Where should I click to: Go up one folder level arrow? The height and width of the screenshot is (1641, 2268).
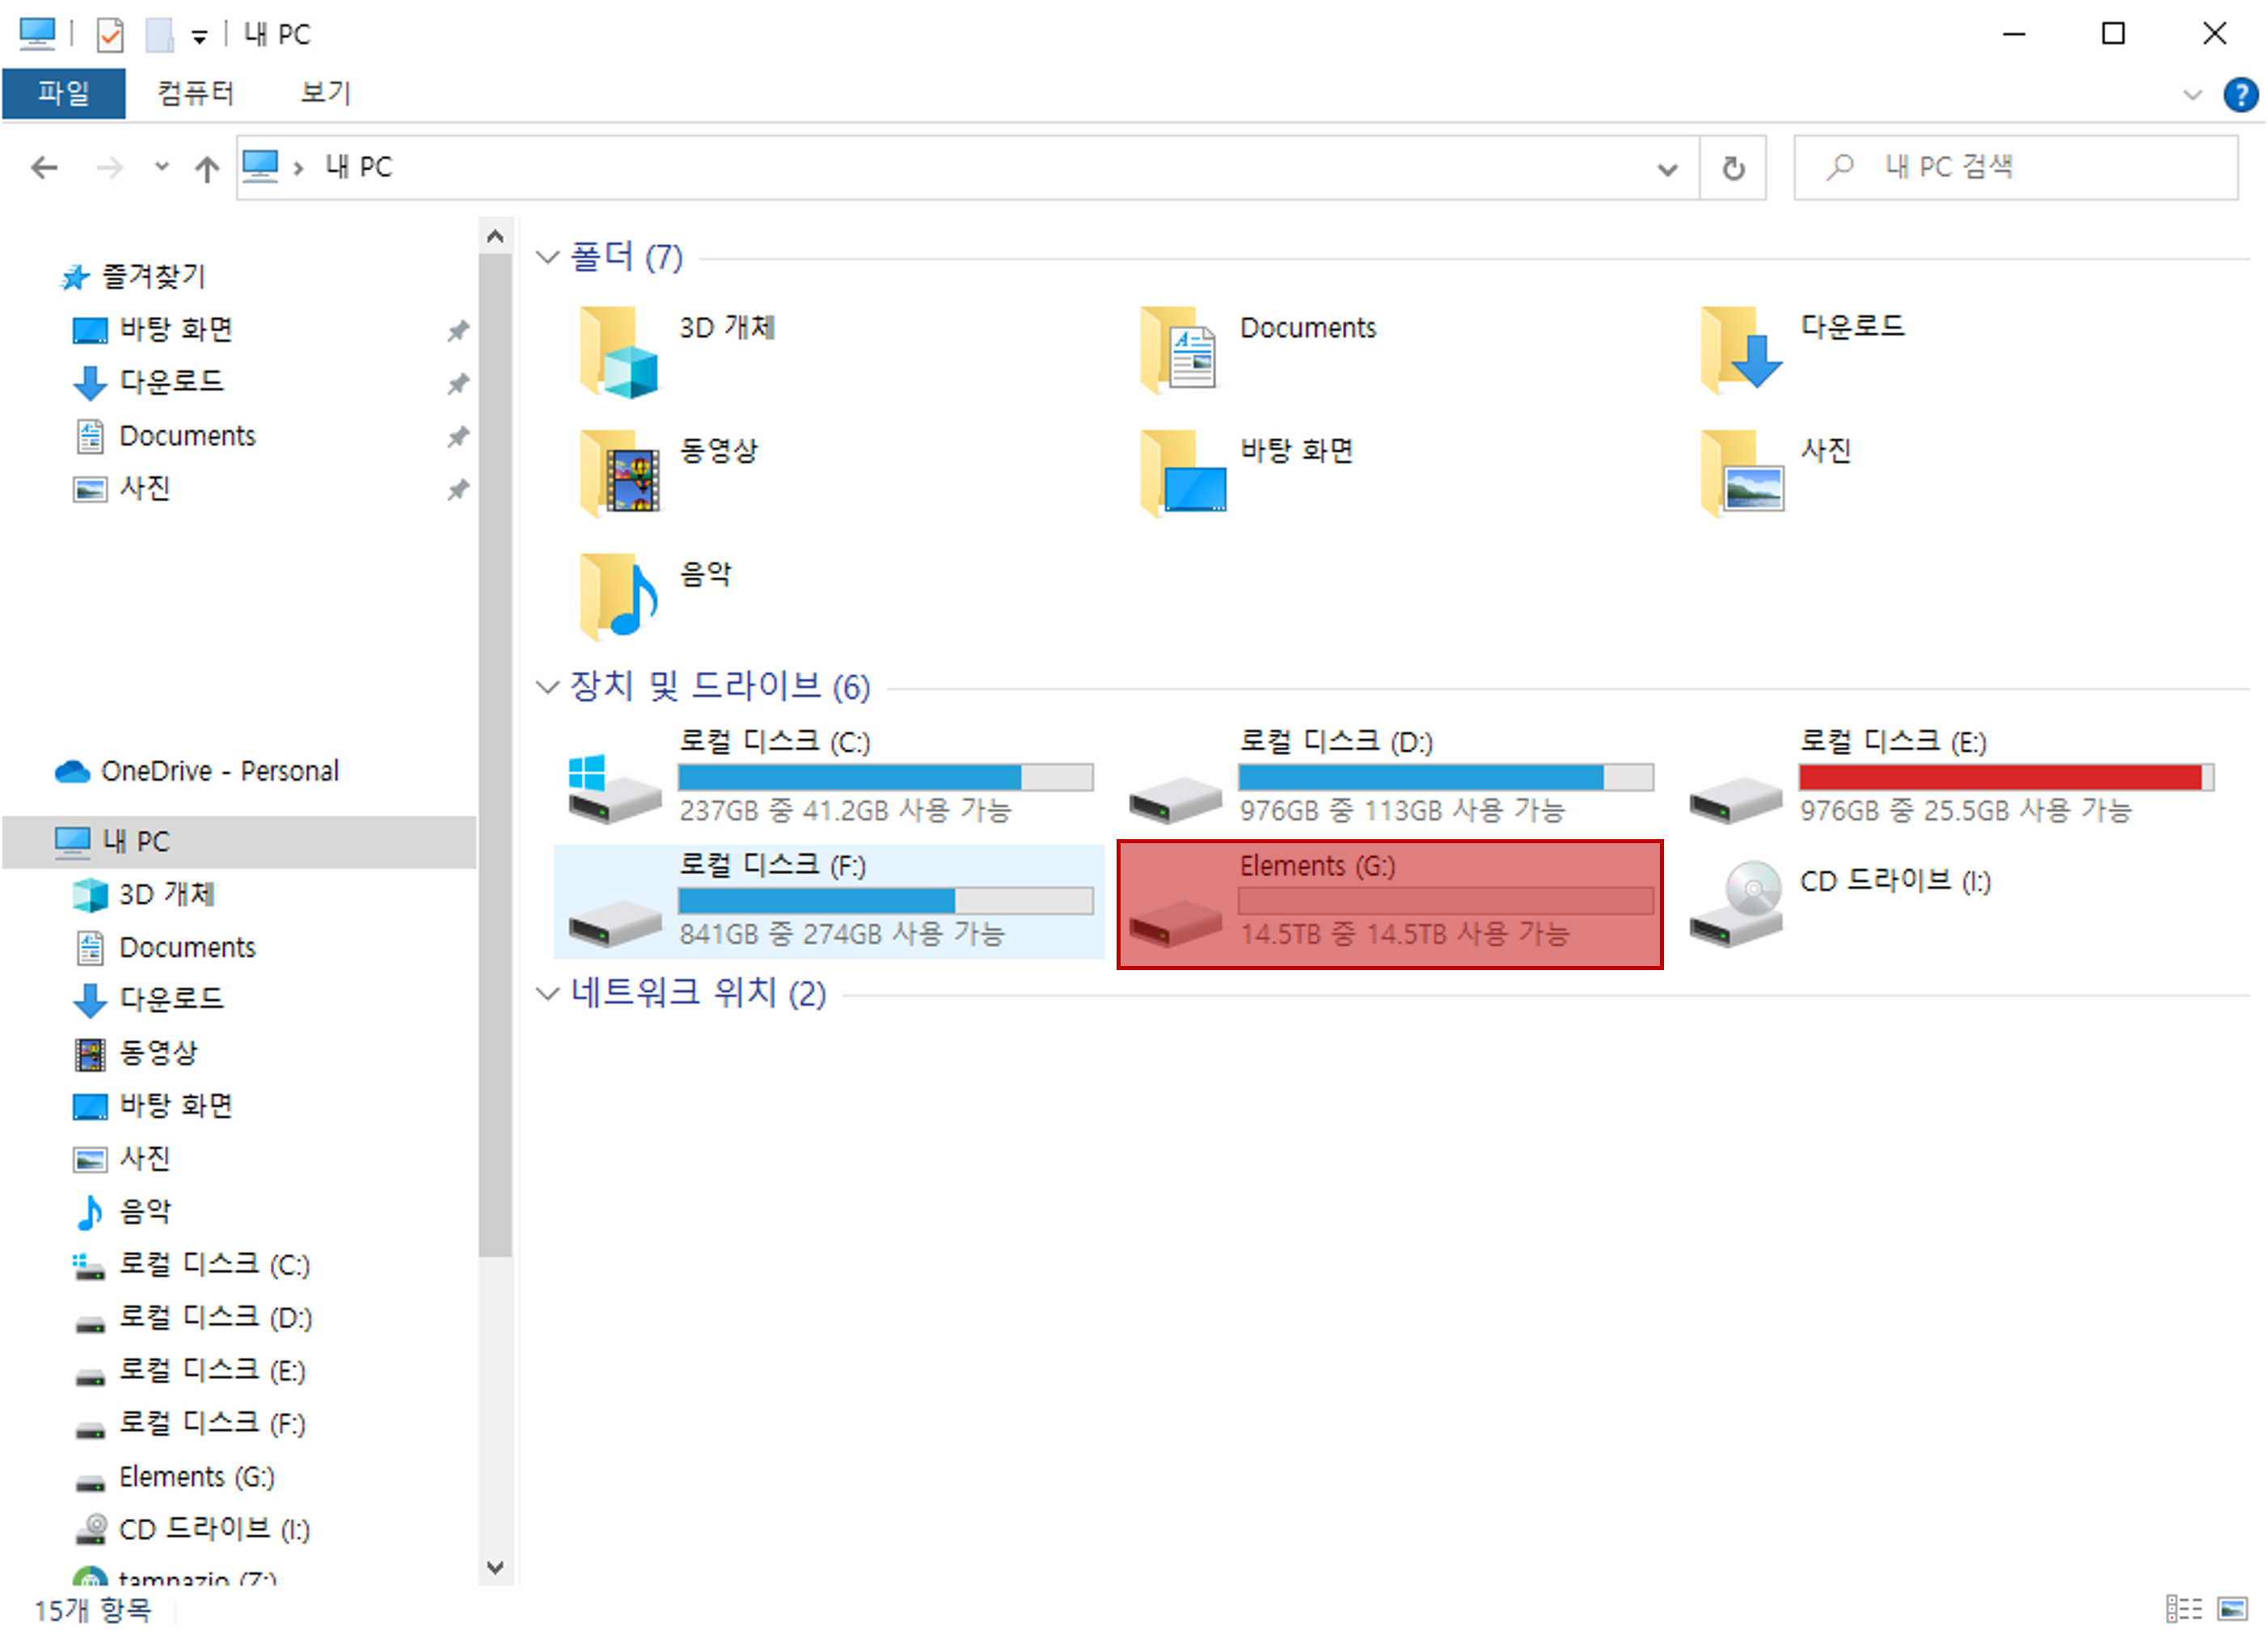pyautogui.click(x=206, y=168)
